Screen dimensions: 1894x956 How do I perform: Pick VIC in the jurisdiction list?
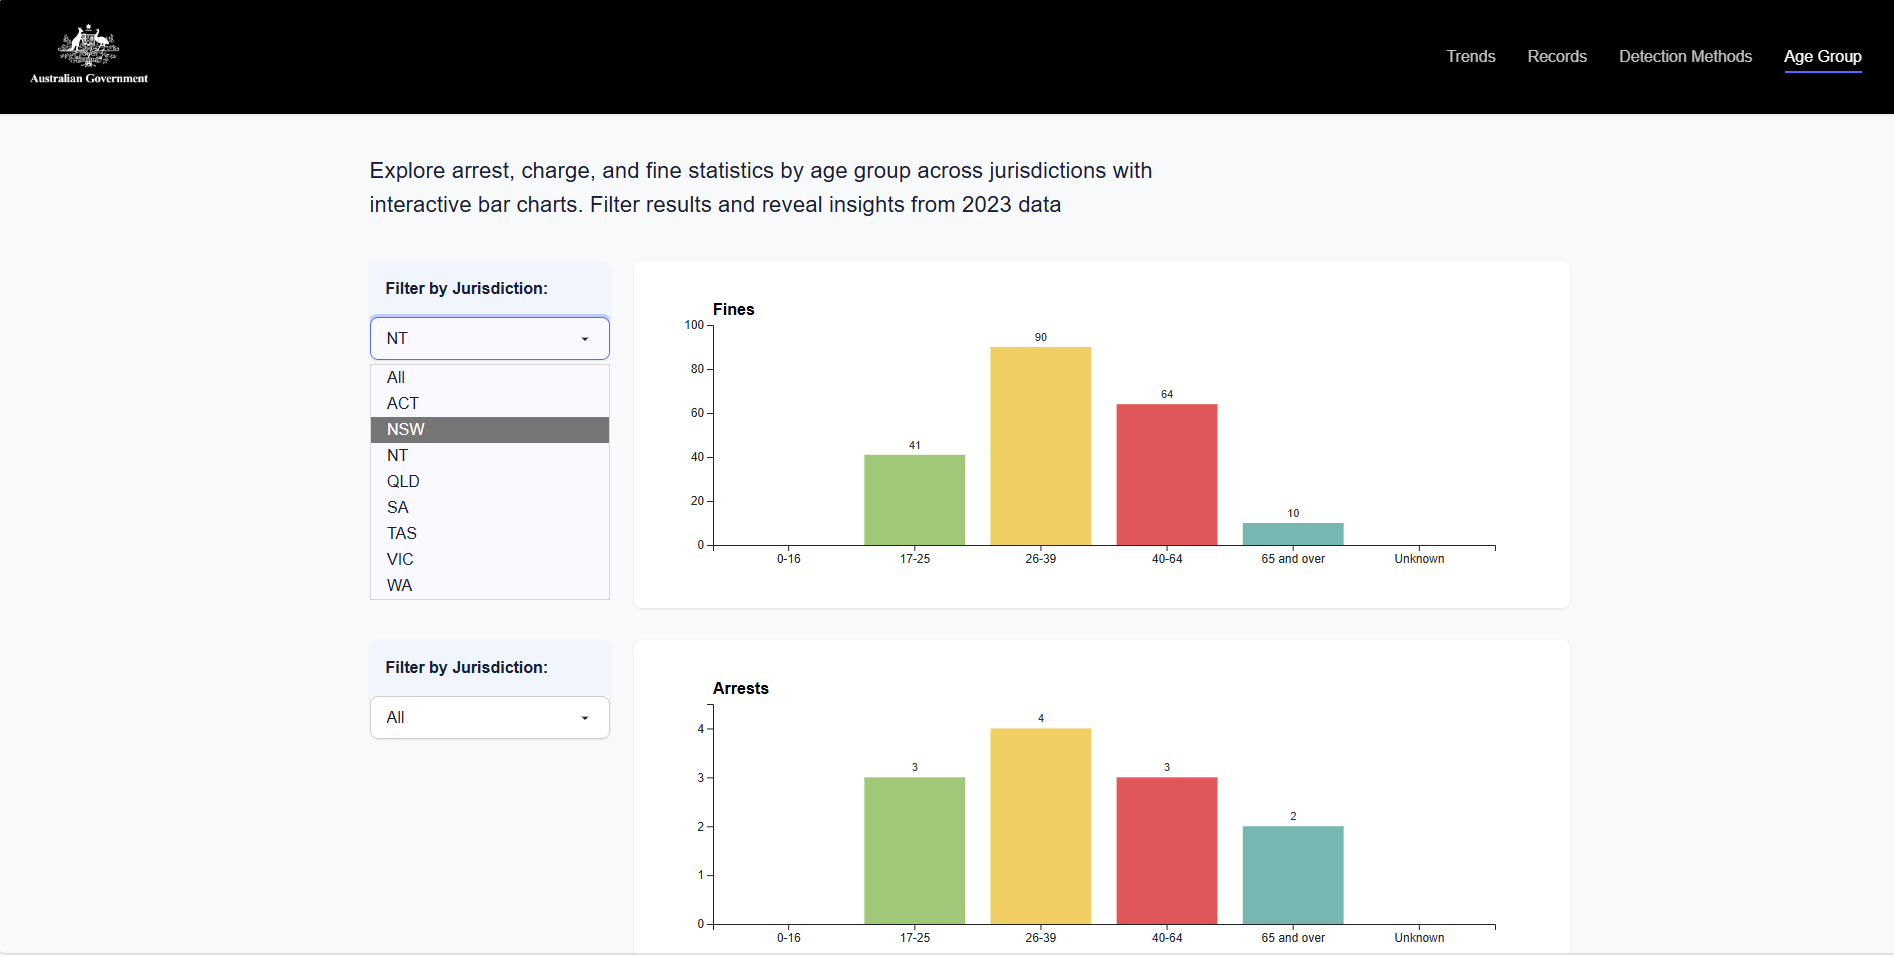(400, 559)
